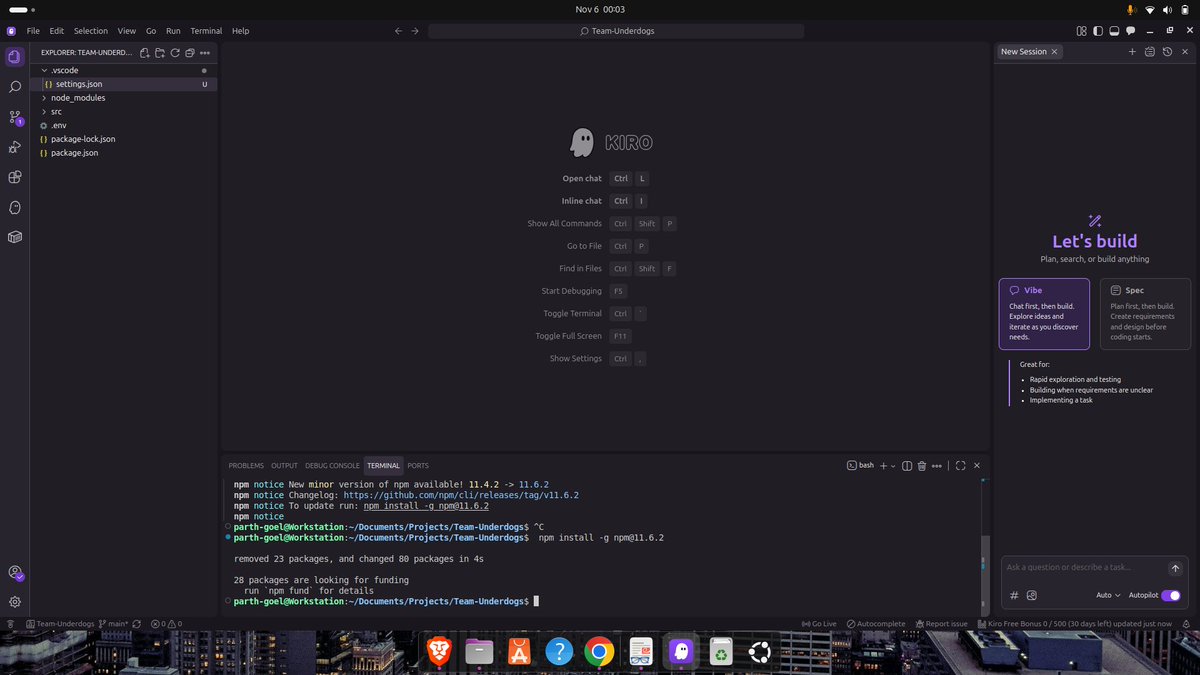This screenshot has height=675, width=1200.
Task: Refresh the Explorer with the refresh icon
Action: [175, 53]
